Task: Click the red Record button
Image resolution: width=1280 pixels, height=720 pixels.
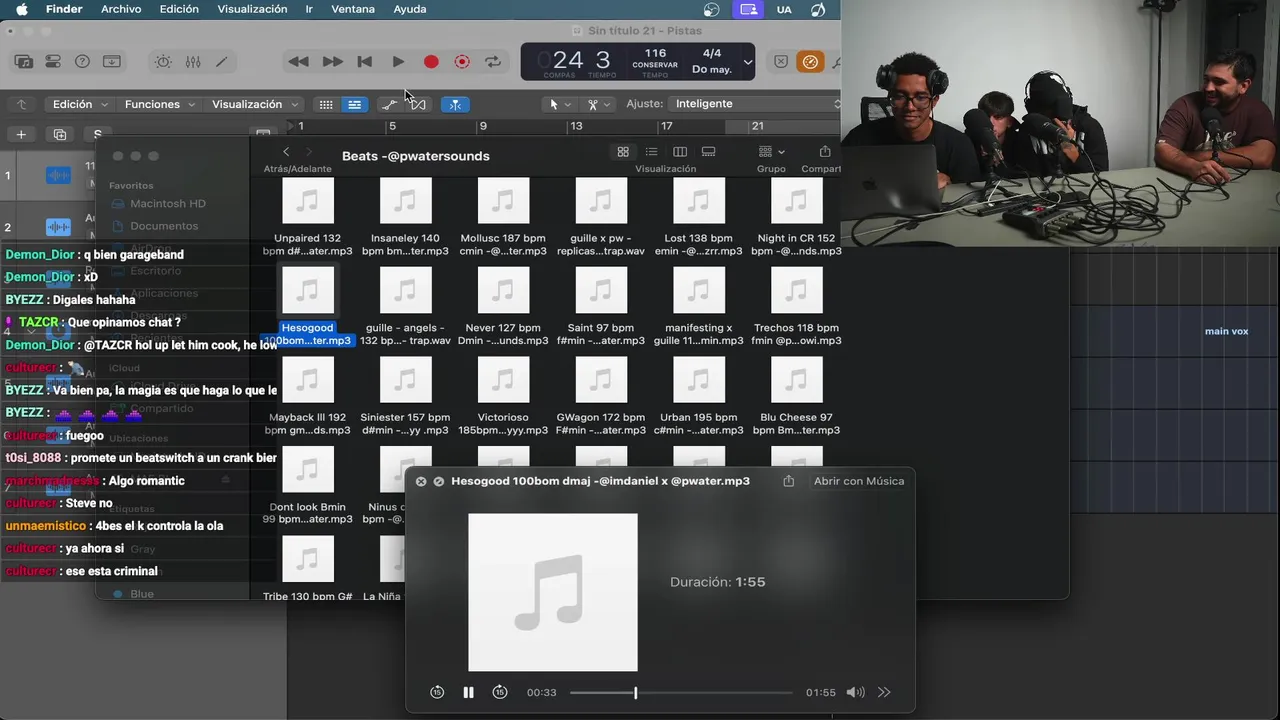Action: point(431,62)
